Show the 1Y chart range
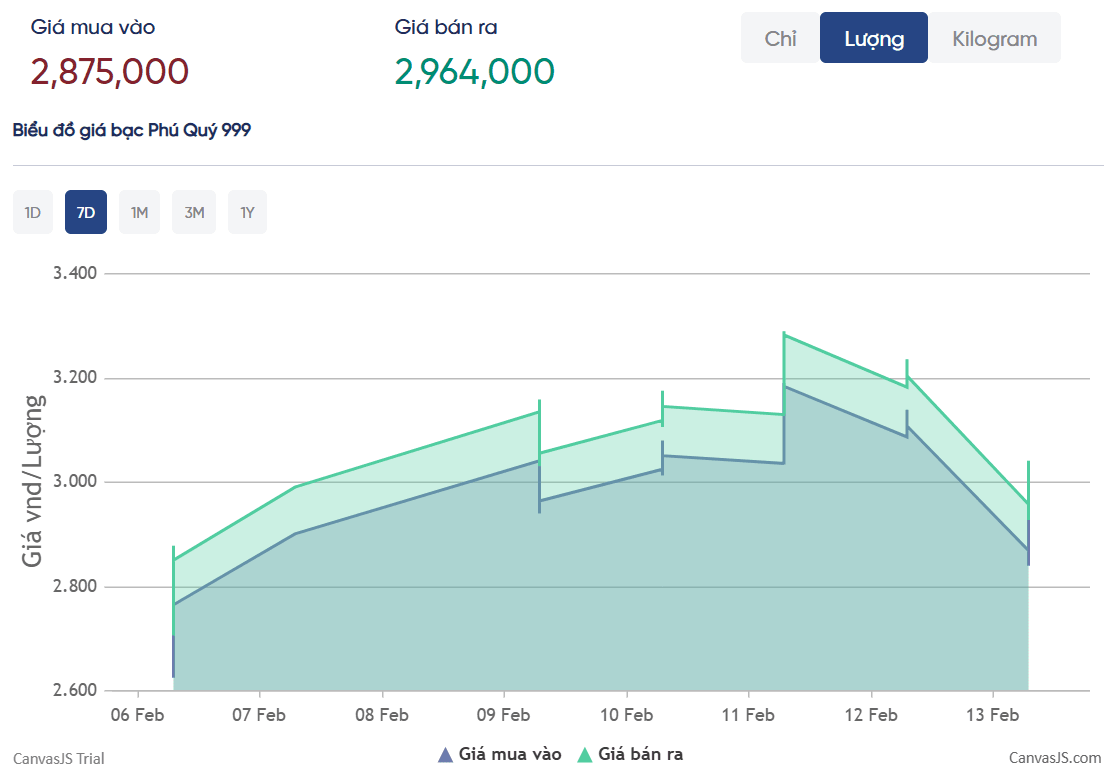Screen dimensions: 1108x769 (x=247, y=212)
